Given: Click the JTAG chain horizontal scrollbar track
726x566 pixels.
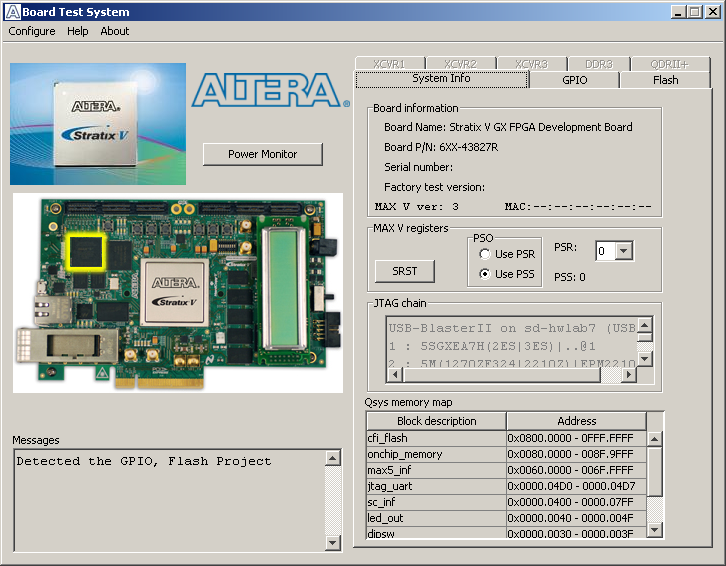Looking at the screenshot, I should click(610, 375).
